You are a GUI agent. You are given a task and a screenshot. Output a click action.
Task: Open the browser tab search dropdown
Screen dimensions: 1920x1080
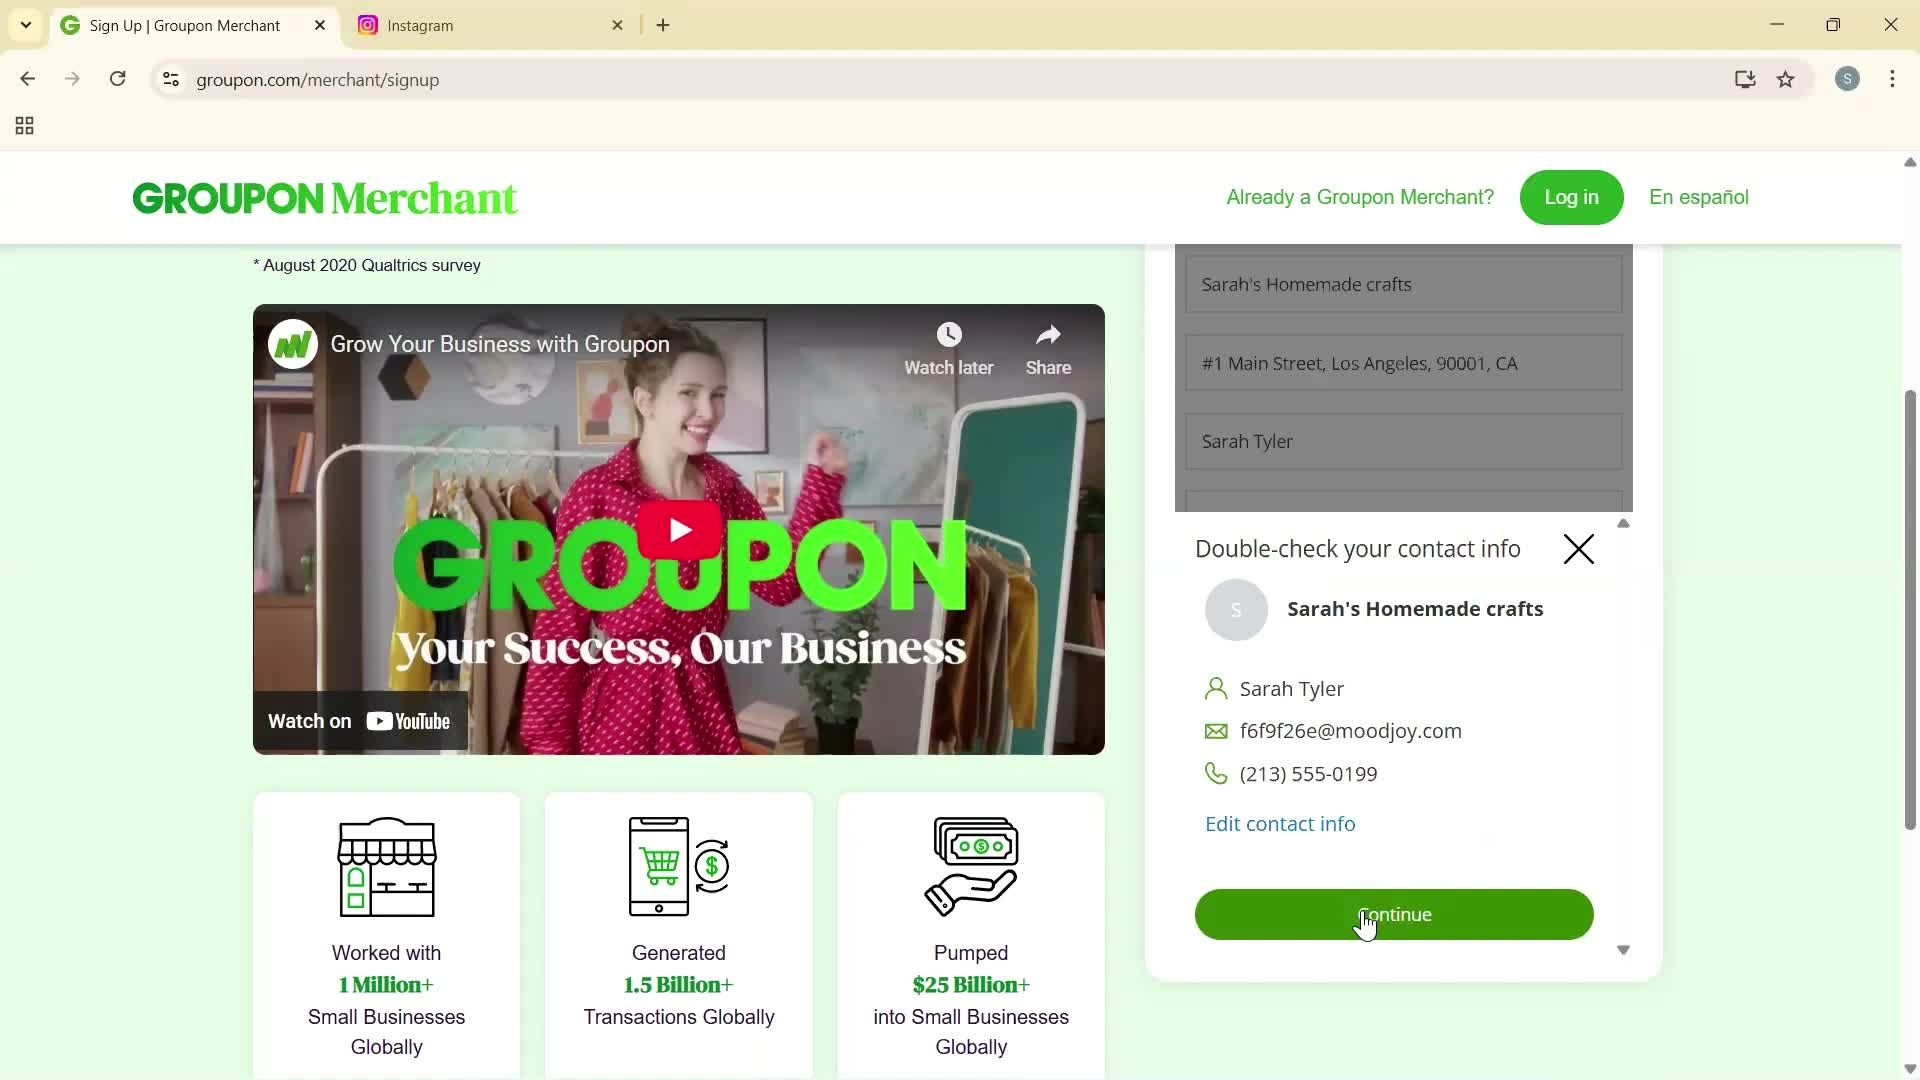click(x=25, y=25)
